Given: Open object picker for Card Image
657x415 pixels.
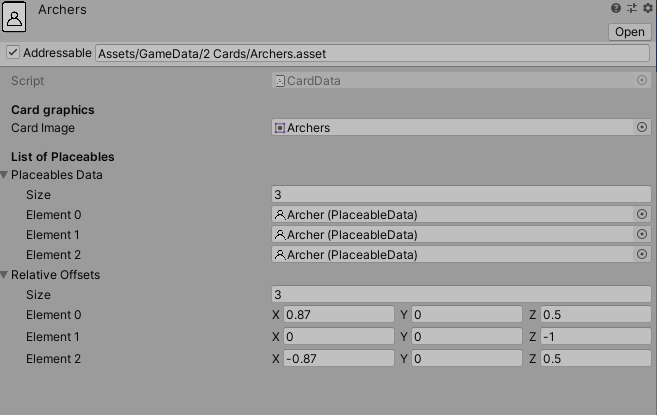Looking at the screenshot, I should 642,127.
